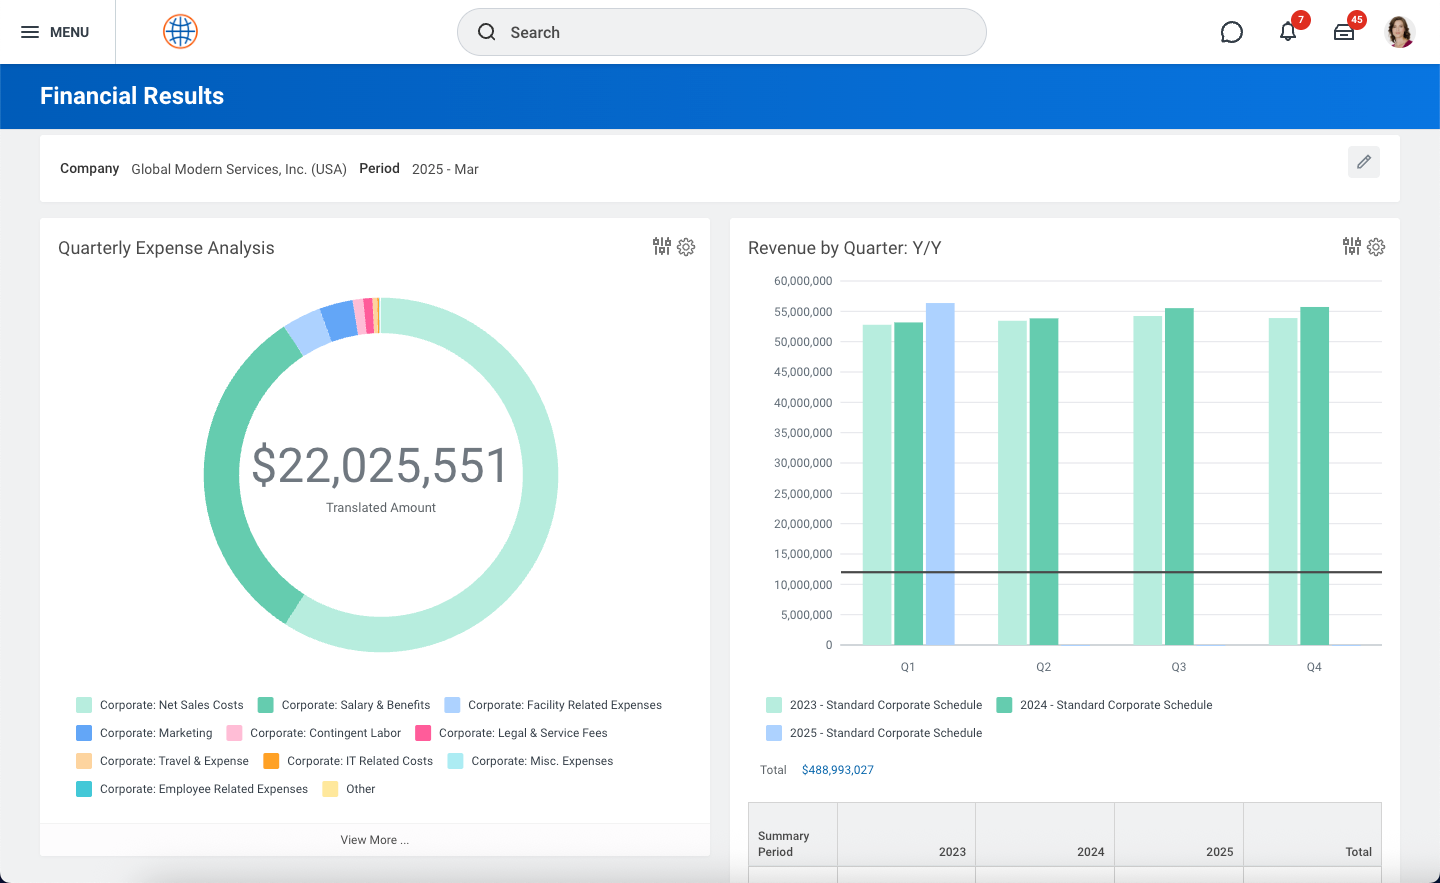This screenshot has width=1440, height=883.
Task: Open the notifications bell icon
Action: (1288, 32)
